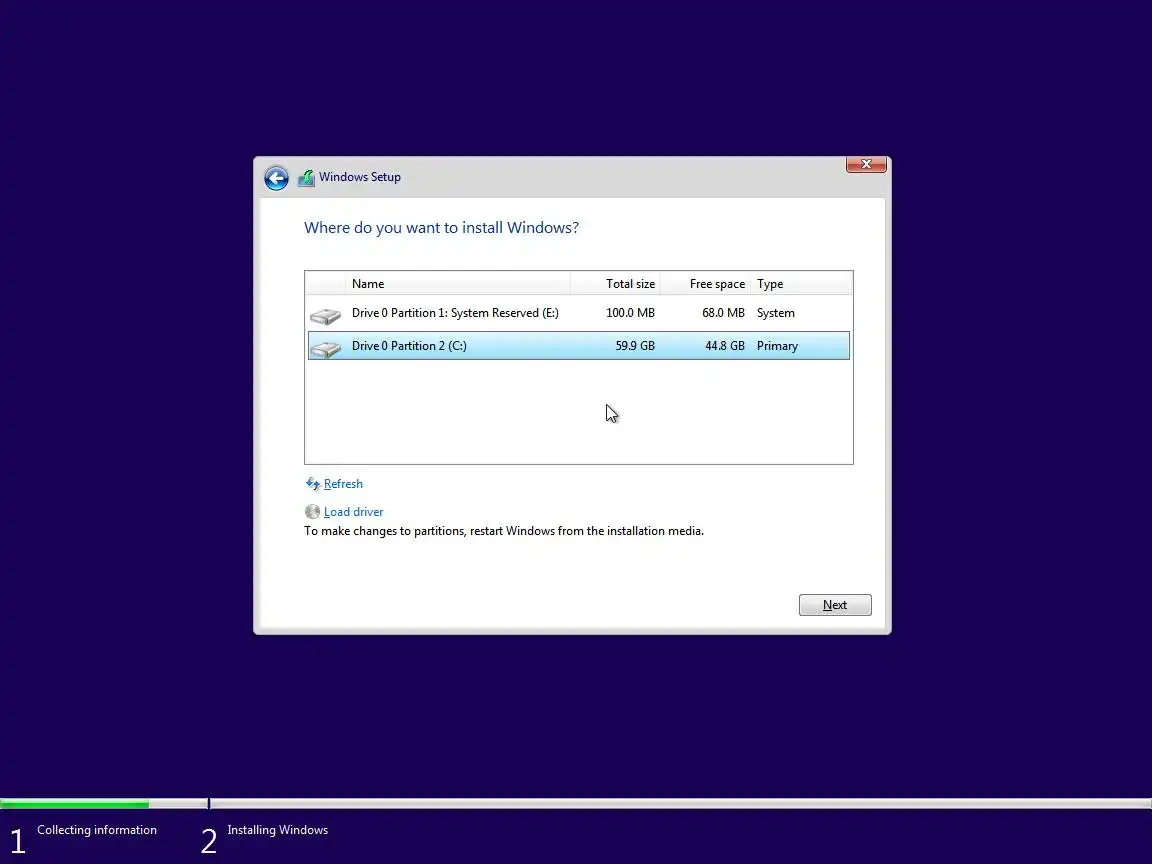Click 'Where do you want to install Windows?' heading

(x=442, y=228)
